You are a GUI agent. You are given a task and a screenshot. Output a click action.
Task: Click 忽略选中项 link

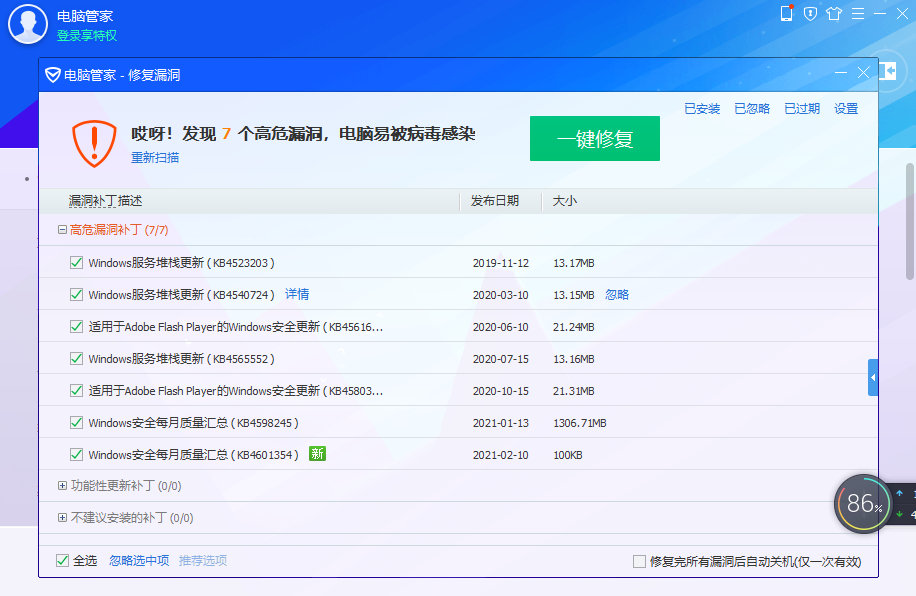(139, 560)
